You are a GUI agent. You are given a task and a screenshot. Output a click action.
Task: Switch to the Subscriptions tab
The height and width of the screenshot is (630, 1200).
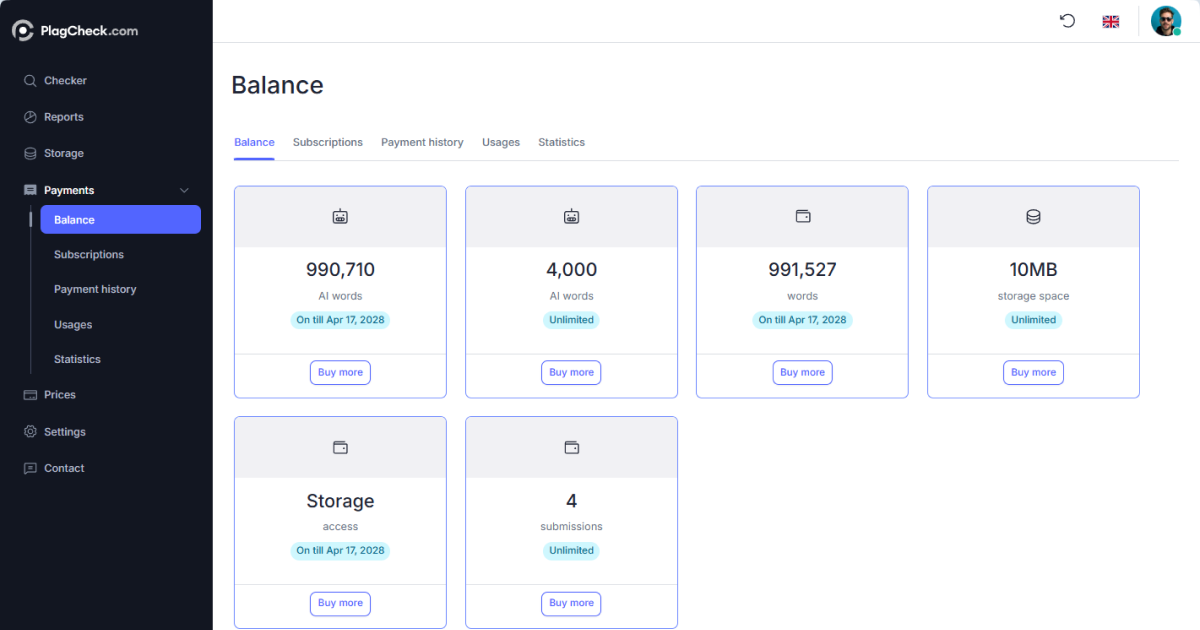click(327, 142)
